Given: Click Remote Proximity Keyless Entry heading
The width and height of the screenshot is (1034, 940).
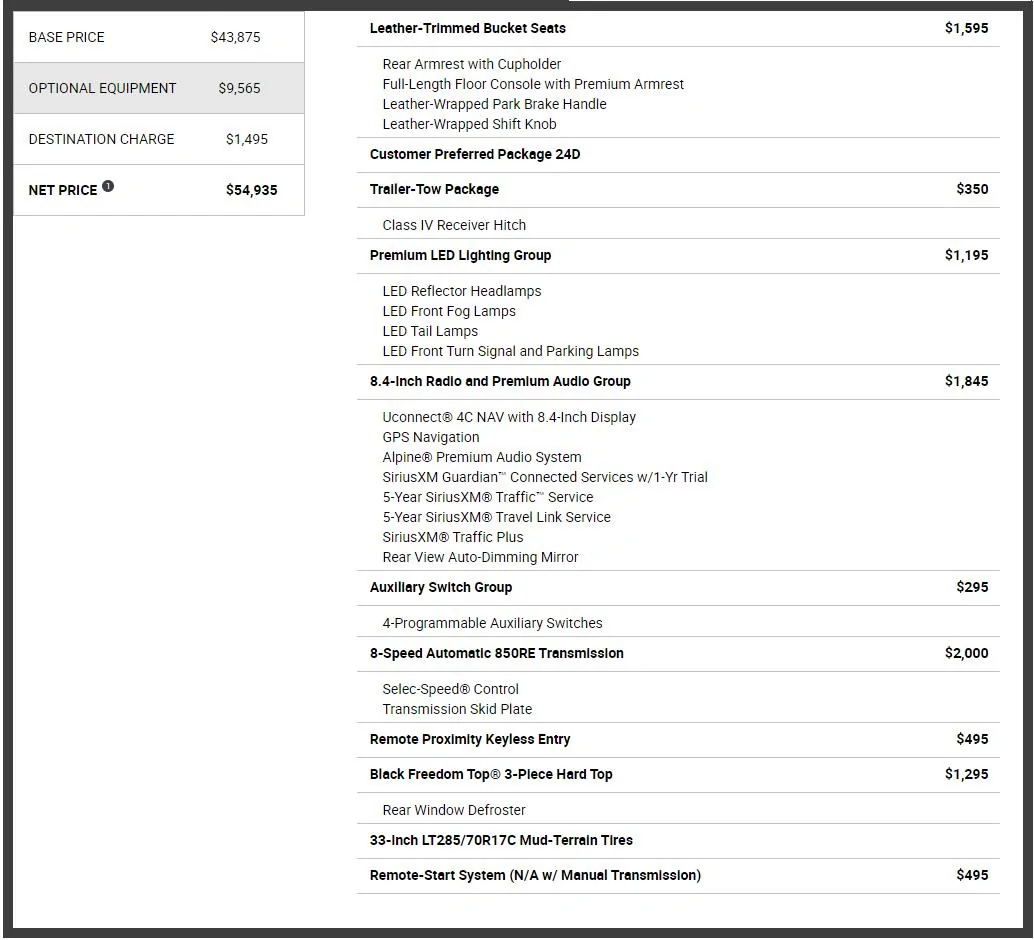Looking at the screenshot, I should pyautogui.click(x=470, y=739).
